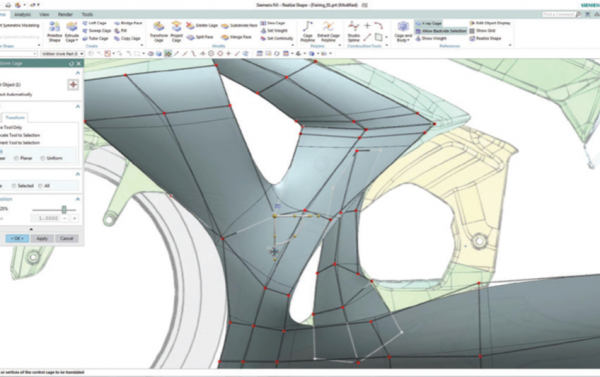Select the Primitive Shape tool
The width and height of the screenshot is (600, 377).
(54, 31)
